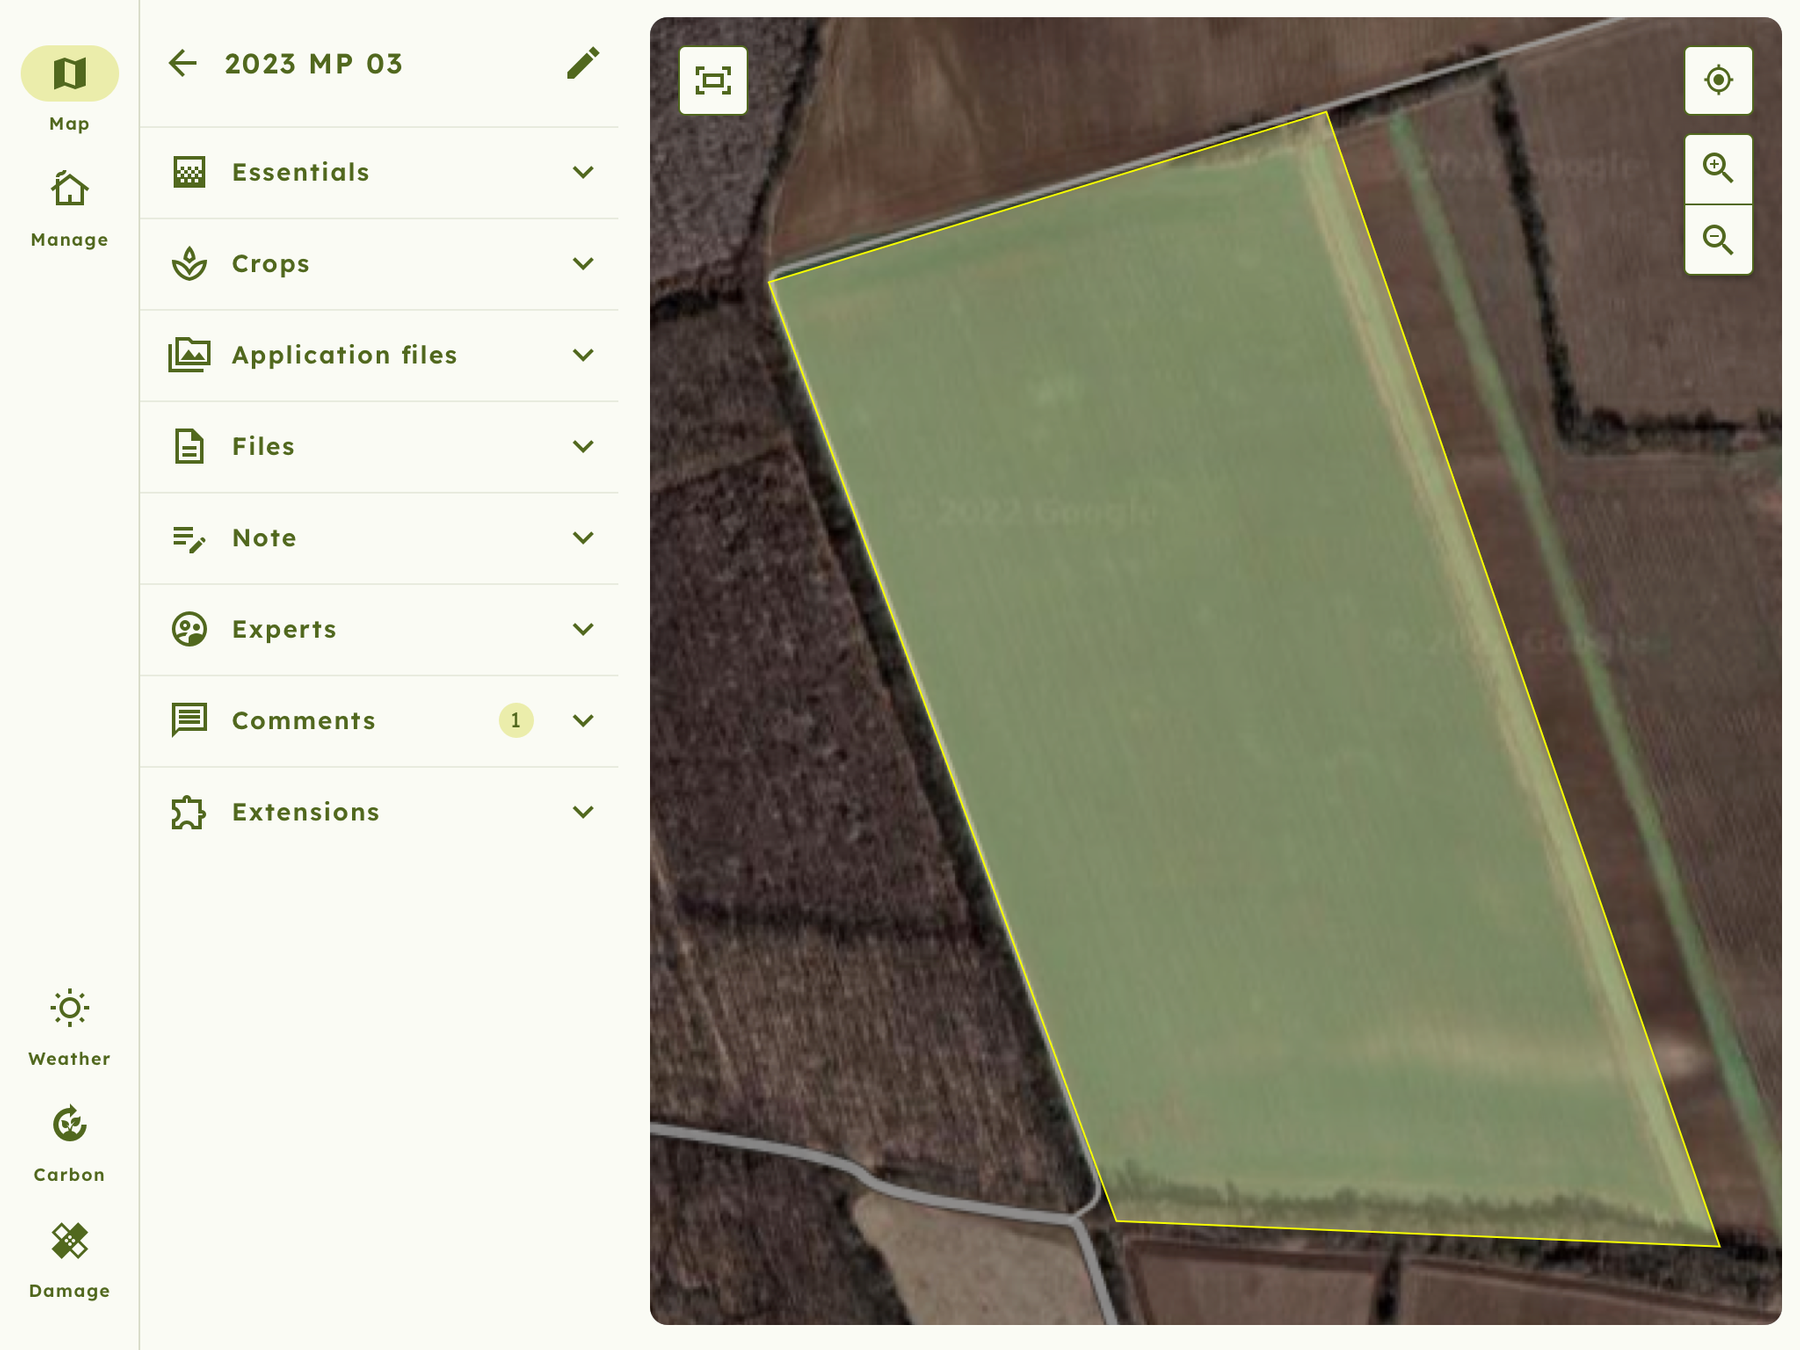Click the pencil to edit field name
The image size is (1800, 1350).
pos(583,62)
